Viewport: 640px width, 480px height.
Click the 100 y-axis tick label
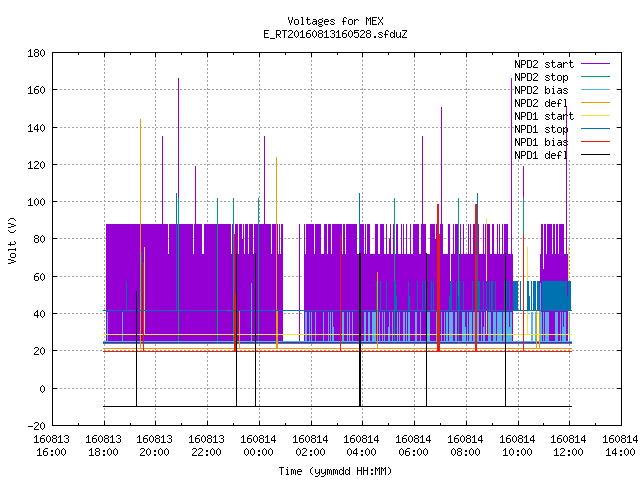(x=36, y=202)
